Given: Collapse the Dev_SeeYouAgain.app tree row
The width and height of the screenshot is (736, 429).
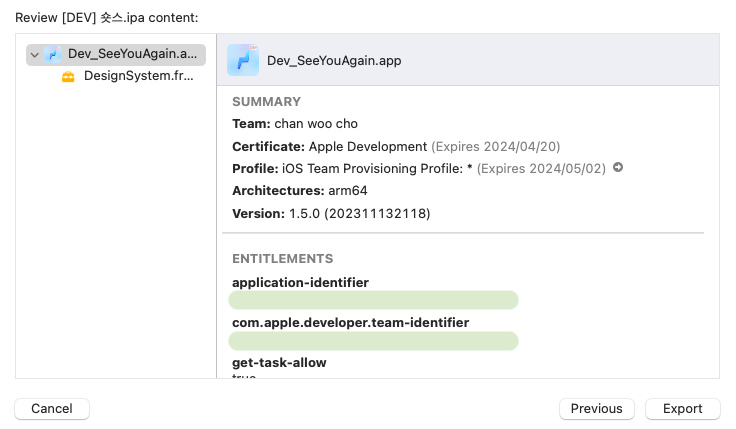Looking at the screenshot, I should pos(34,55).
